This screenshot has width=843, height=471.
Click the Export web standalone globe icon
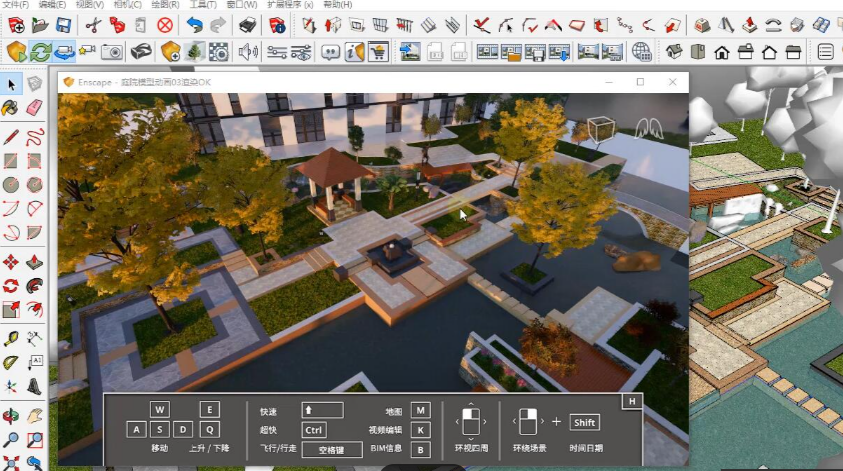point(641,52)
